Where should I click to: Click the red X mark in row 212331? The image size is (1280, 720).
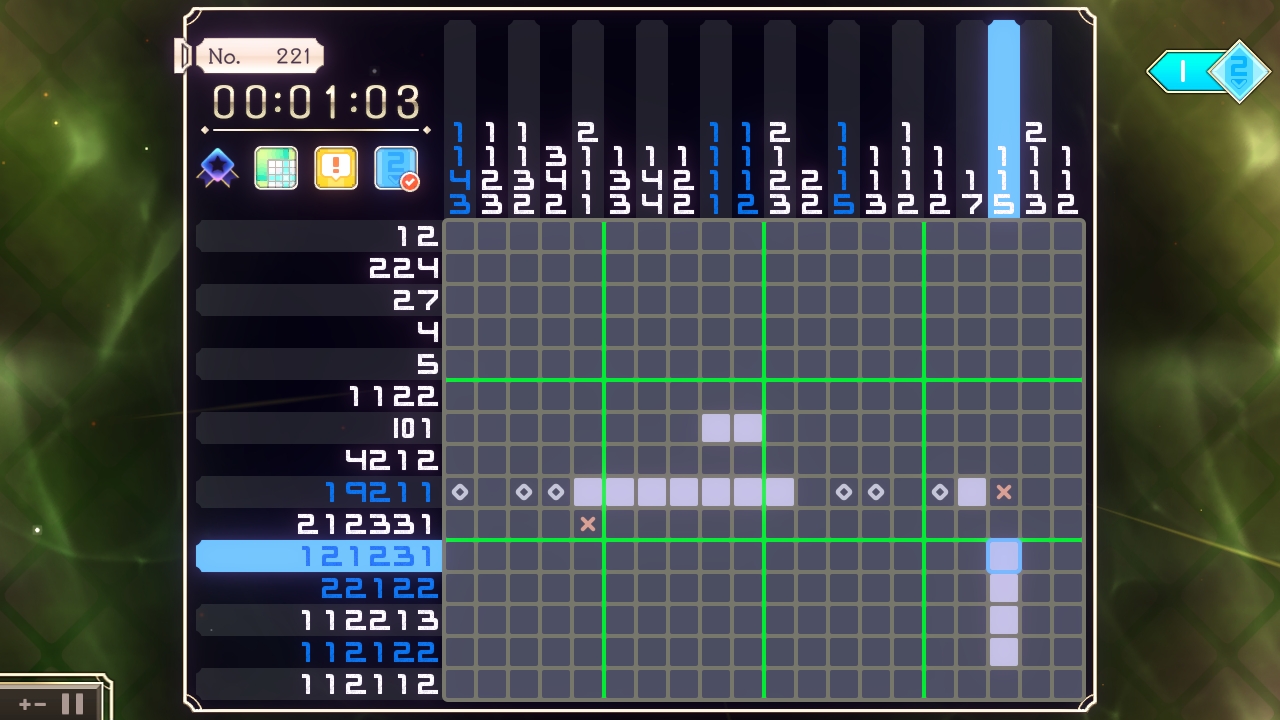tap(588, 524)
